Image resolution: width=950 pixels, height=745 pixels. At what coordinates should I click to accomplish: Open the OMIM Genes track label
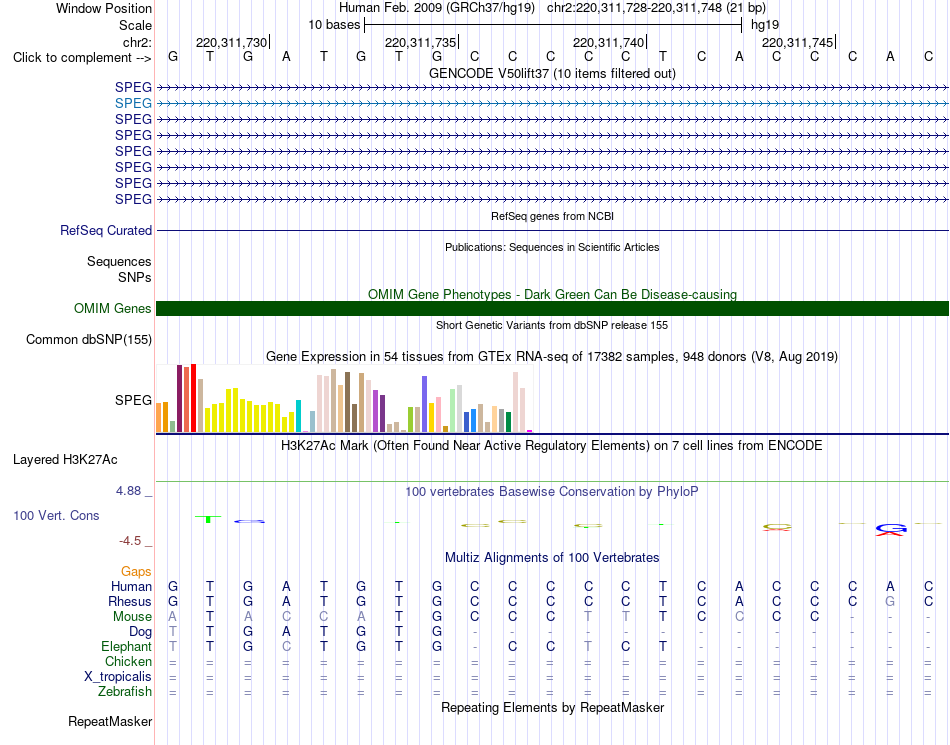click(113, 308)
